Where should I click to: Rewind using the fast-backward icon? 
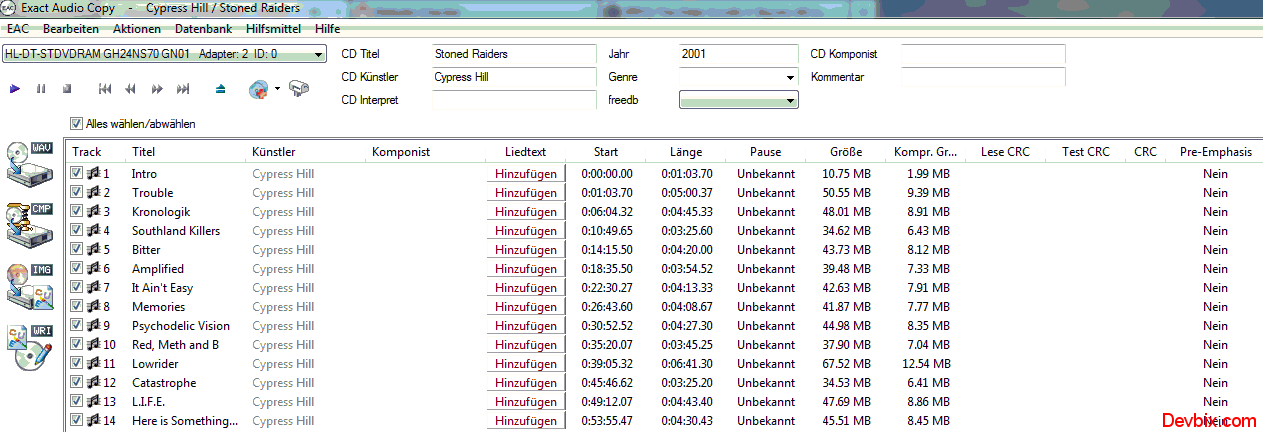(x=130, y=89)
